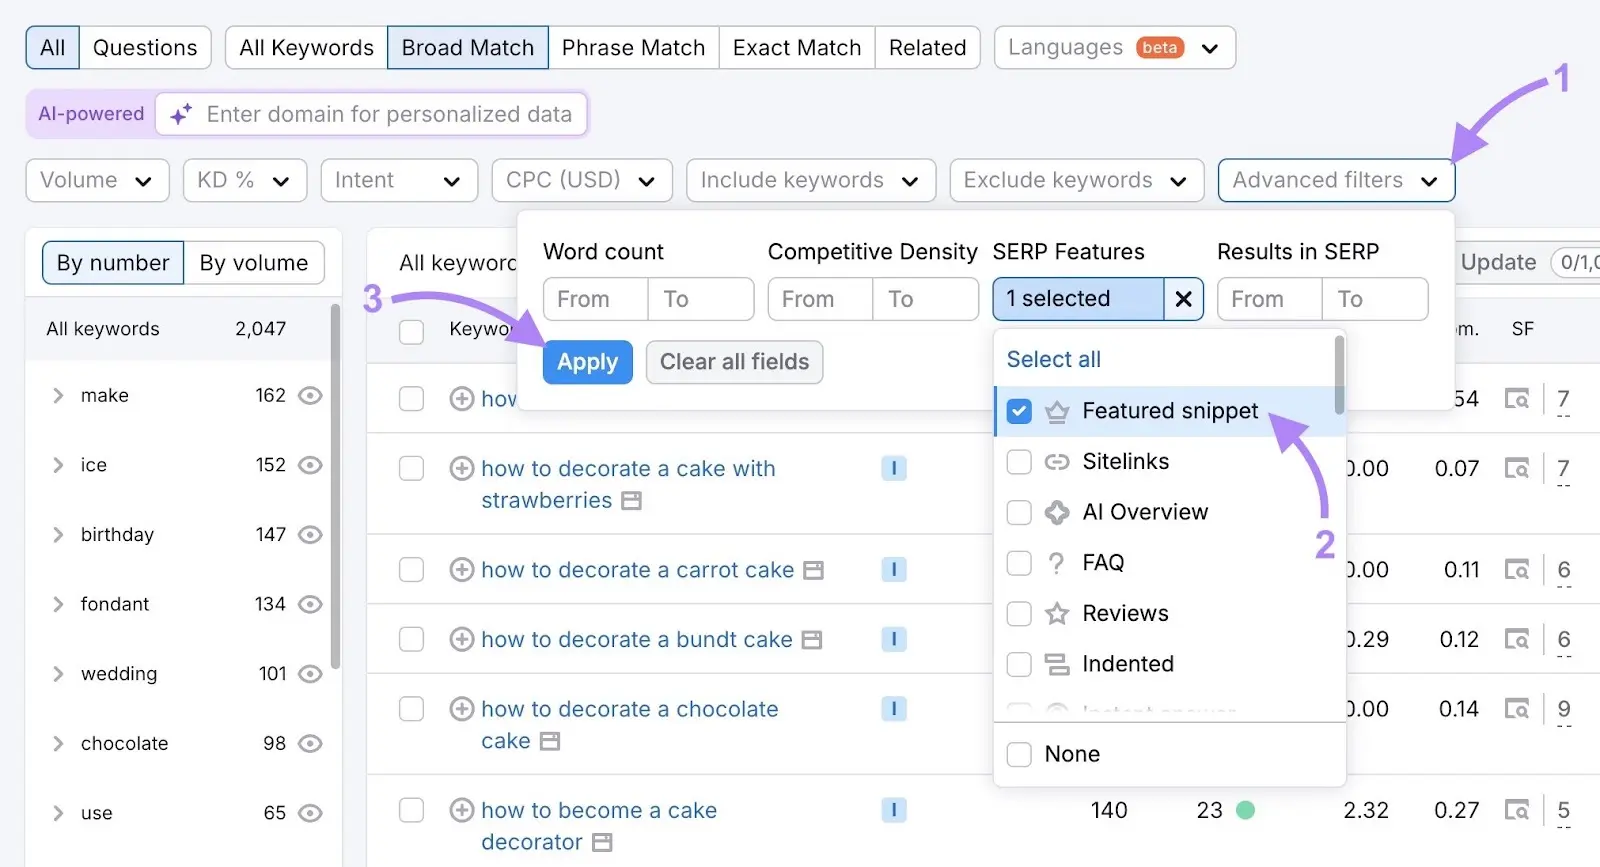Image resolution: width=1600 pixels, height=867 pixels.
Task: Uncheck the Featured snippet checkbox
Action: tap(1019, 411)
